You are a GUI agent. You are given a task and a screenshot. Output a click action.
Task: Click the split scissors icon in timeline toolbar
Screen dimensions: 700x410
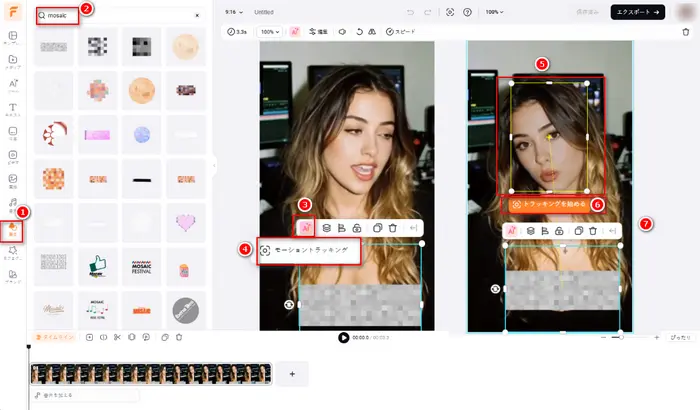(117, 337)
